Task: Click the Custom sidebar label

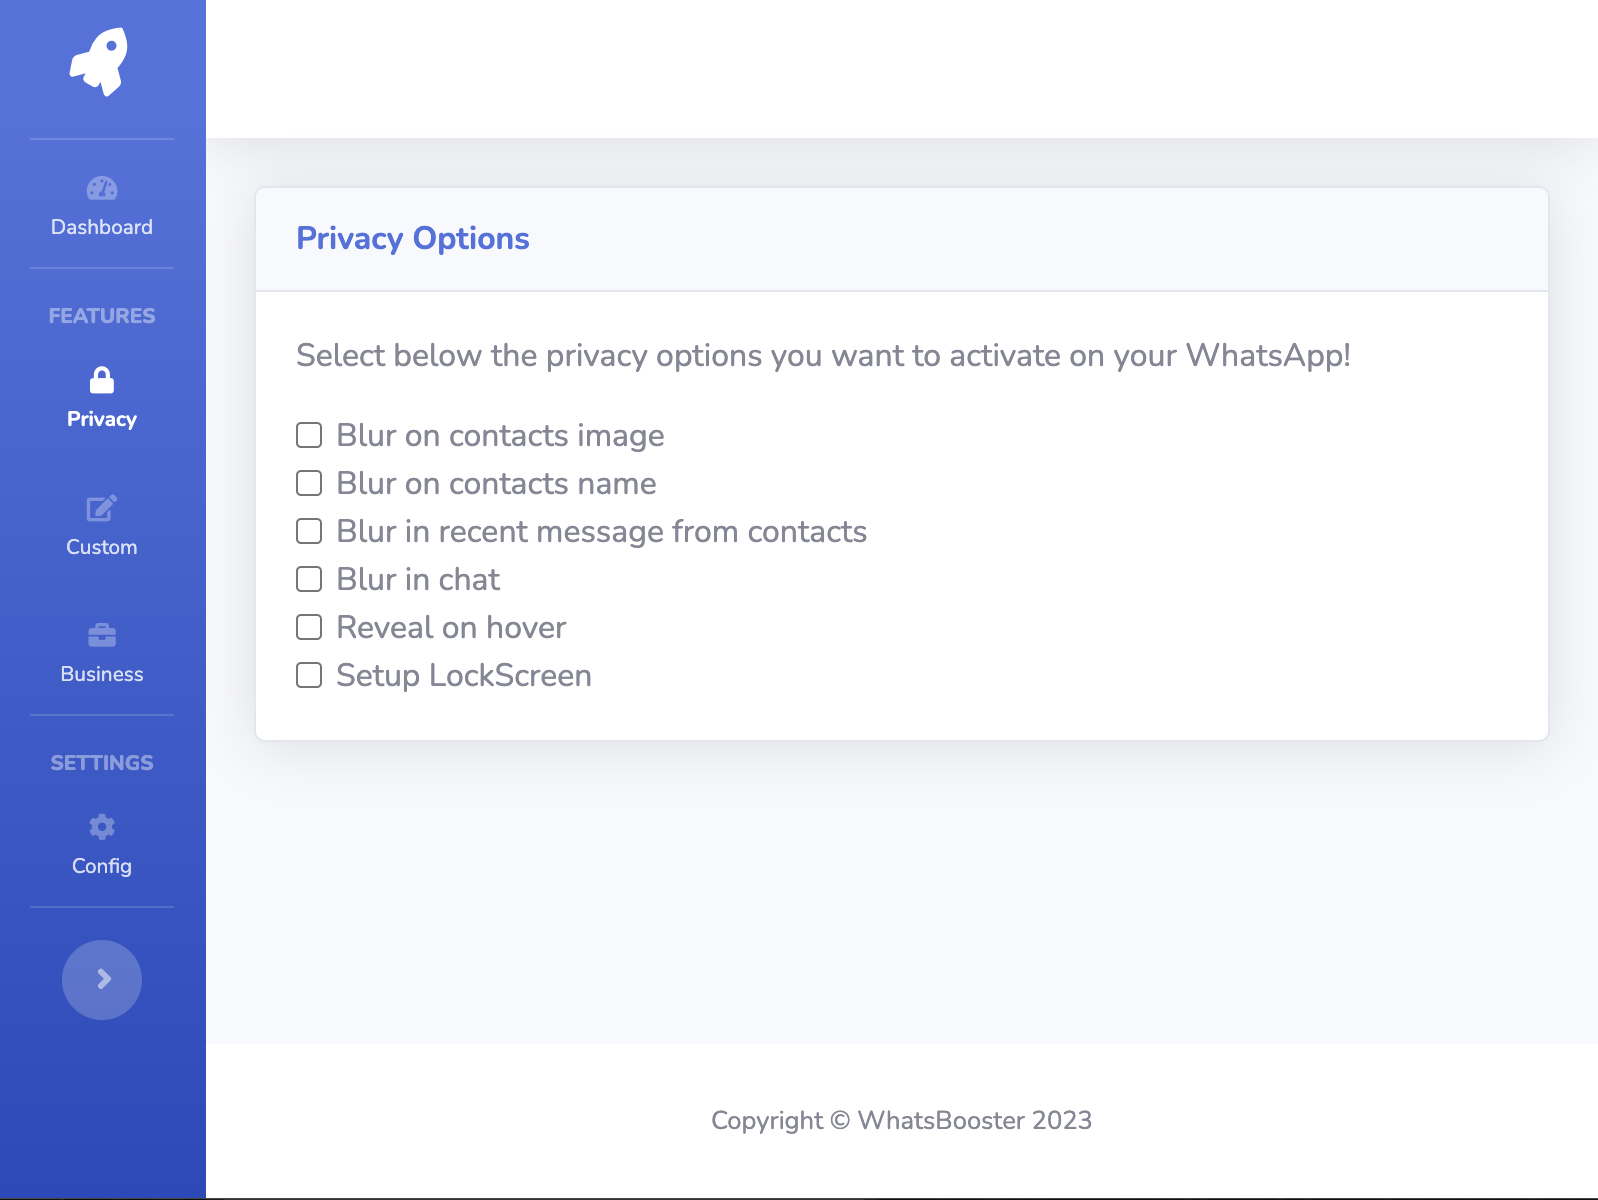Action: (102, 547)
